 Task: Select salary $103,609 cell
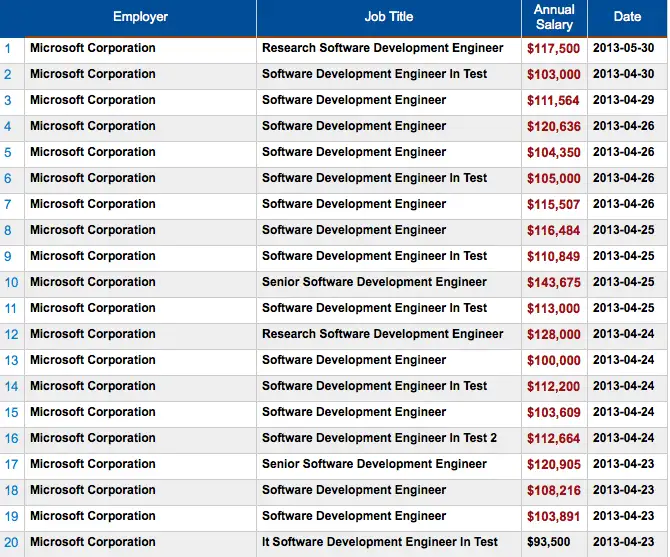553,413
